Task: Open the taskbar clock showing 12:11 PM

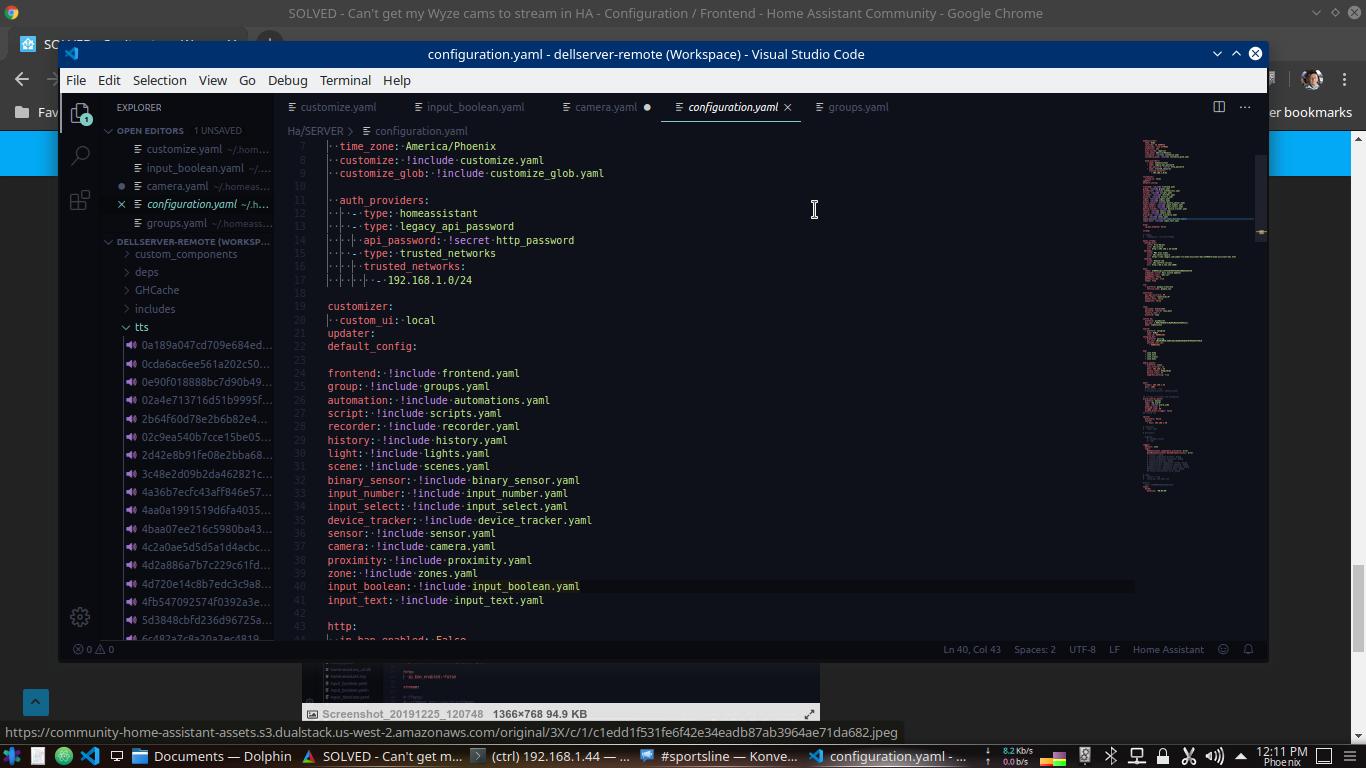Action: pyautogui.click(x=1282, y=756)
